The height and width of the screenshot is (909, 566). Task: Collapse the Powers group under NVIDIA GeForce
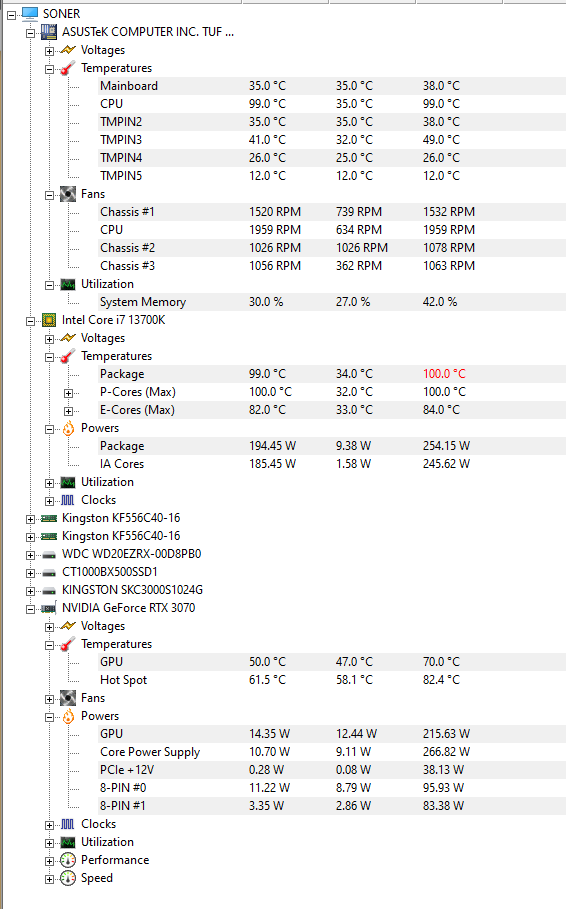49,717
